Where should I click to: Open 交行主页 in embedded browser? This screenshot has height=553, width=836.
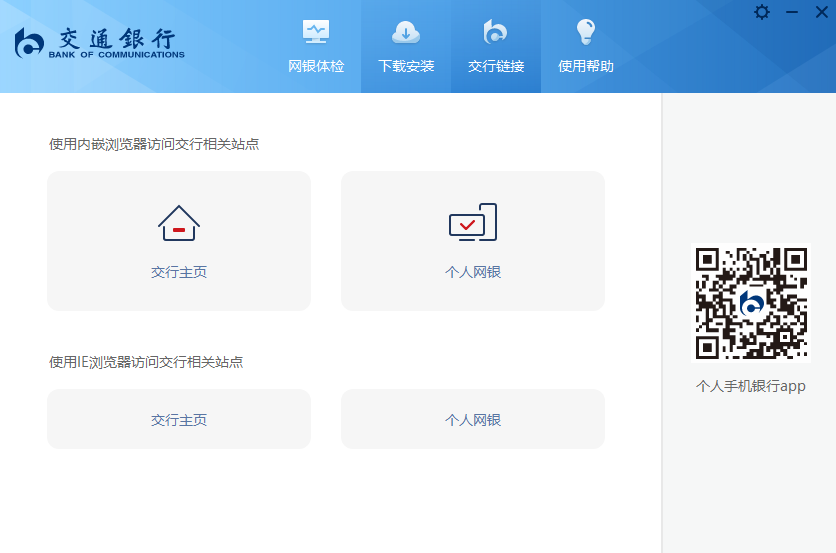(179, 241)
